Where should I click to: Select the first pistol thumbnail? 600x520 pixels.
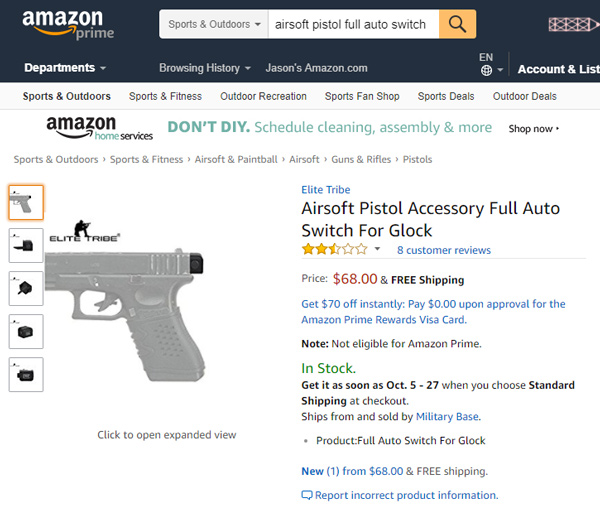pyautogui.click(x=26, y=202)
